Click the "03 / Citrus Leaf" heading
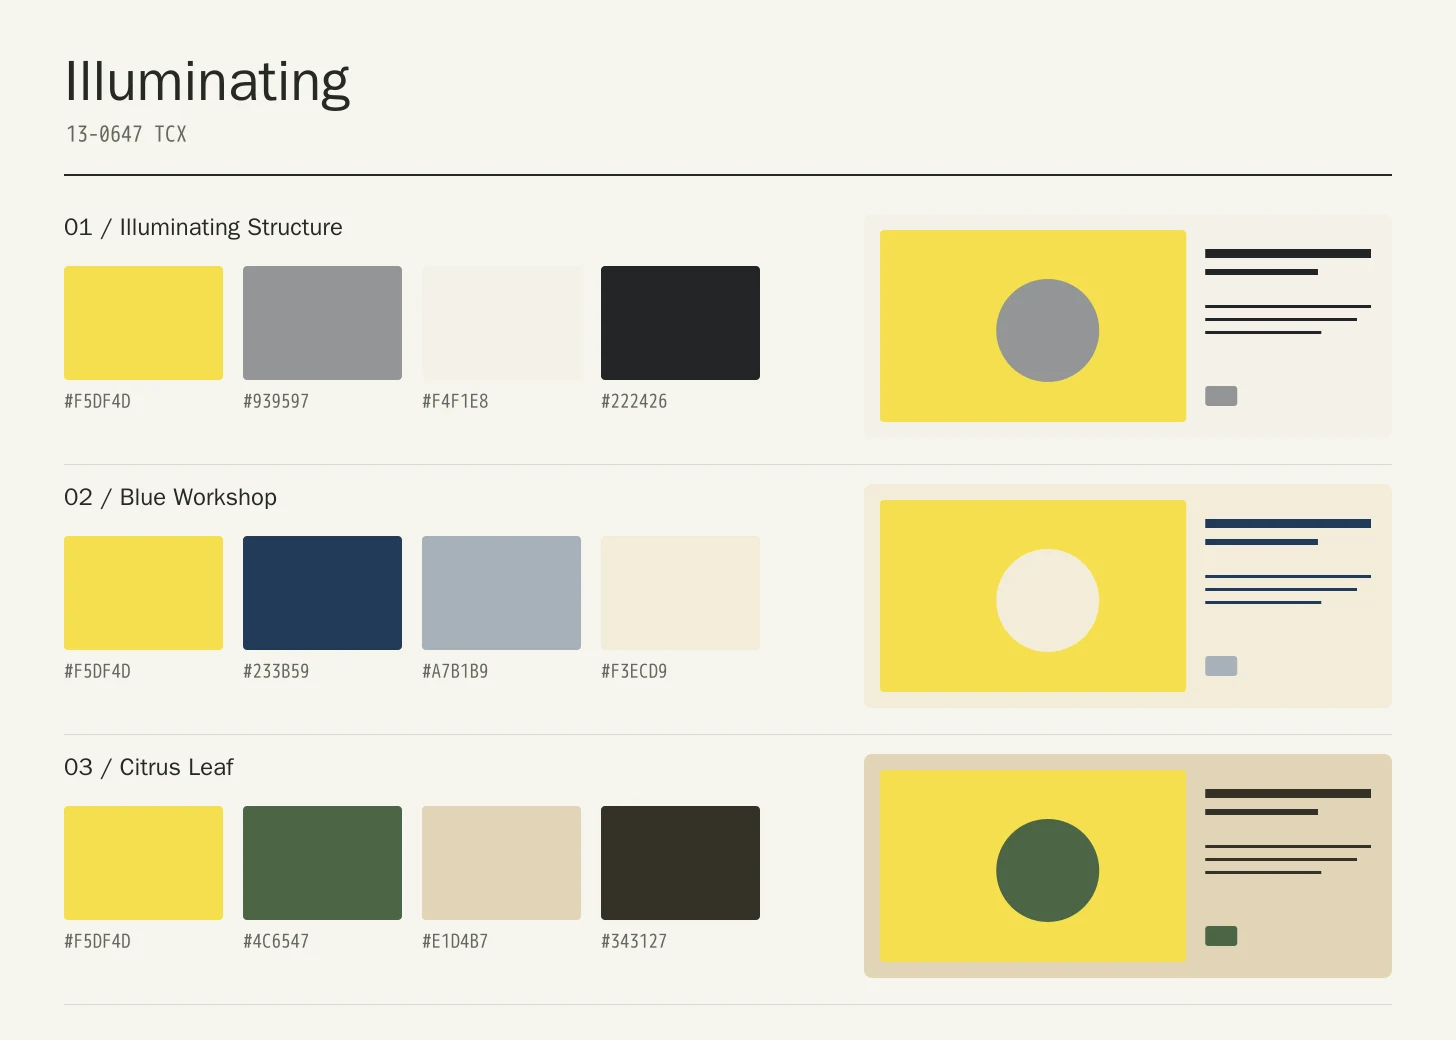 coord(148,768)
